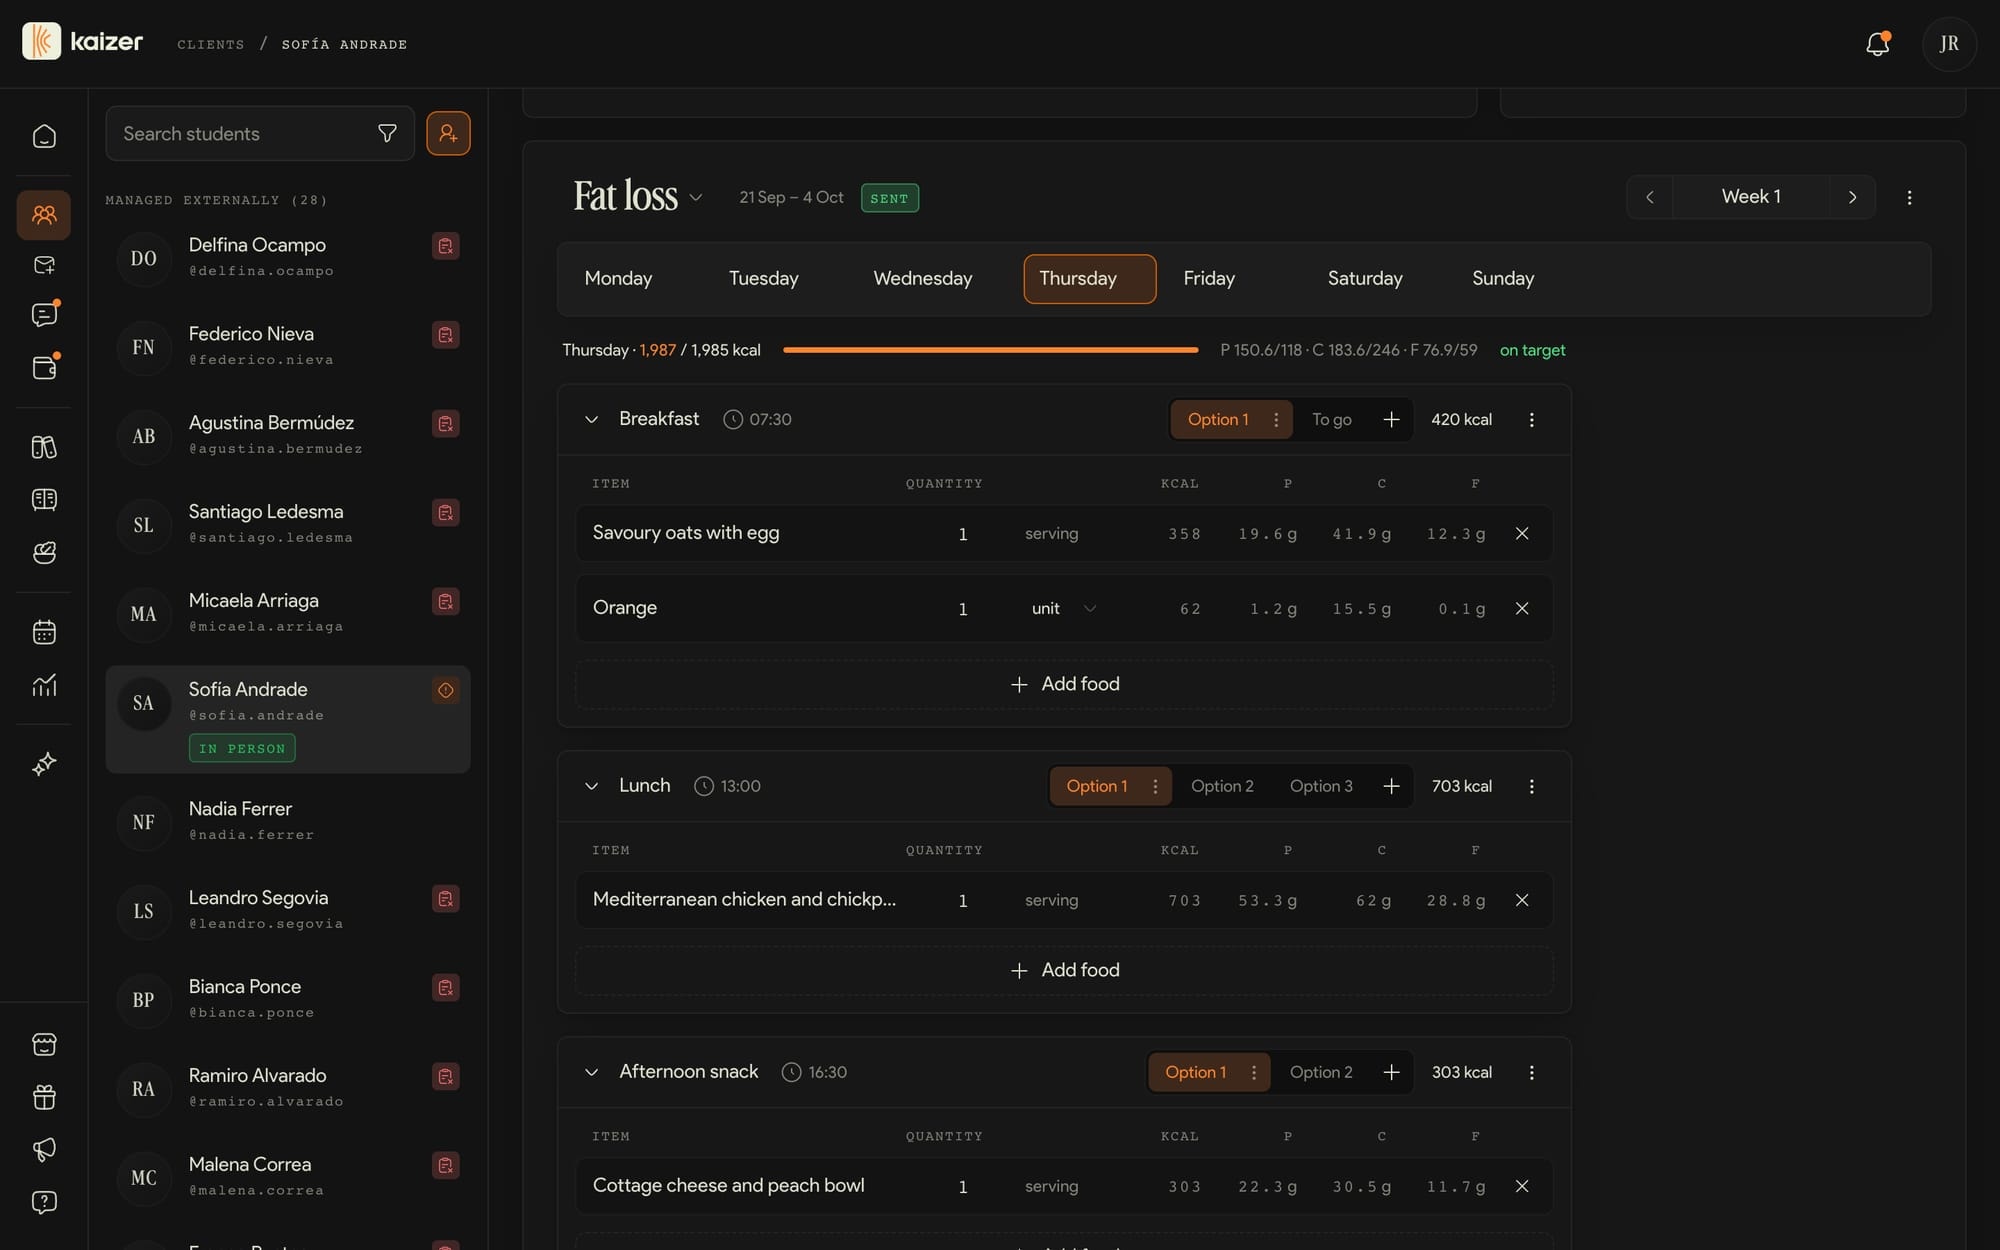Click the AI sparkle icon in sidebar

click(x=44, y=764)
